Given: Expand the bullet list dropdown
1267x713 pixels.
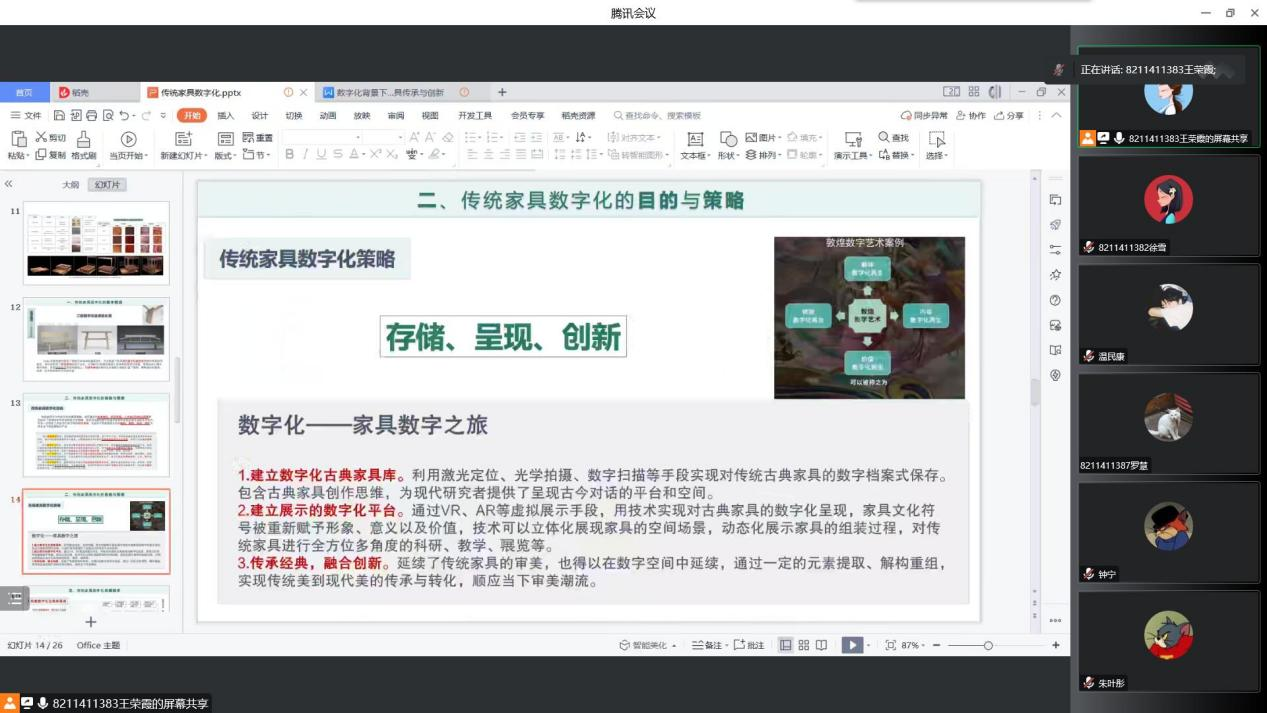Looking at the screenshot, I should tap(481, 138).
